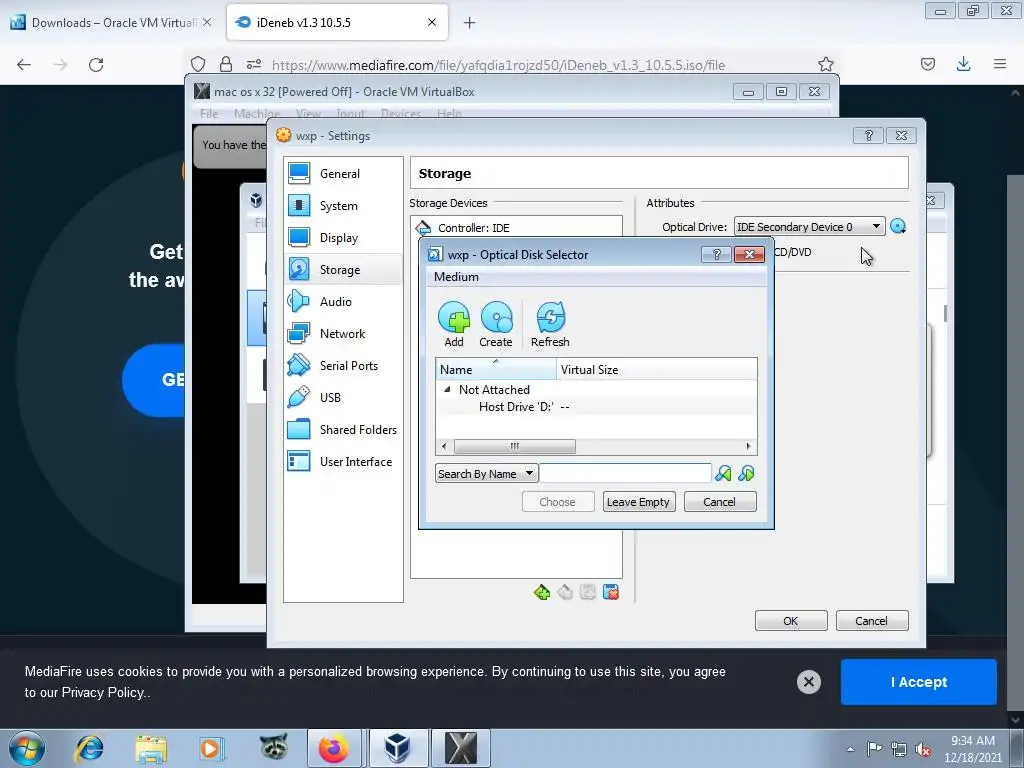Cancel the Optical Disk Selector
The width and height of the screenshot is (1024, 768).
[720, 502]
